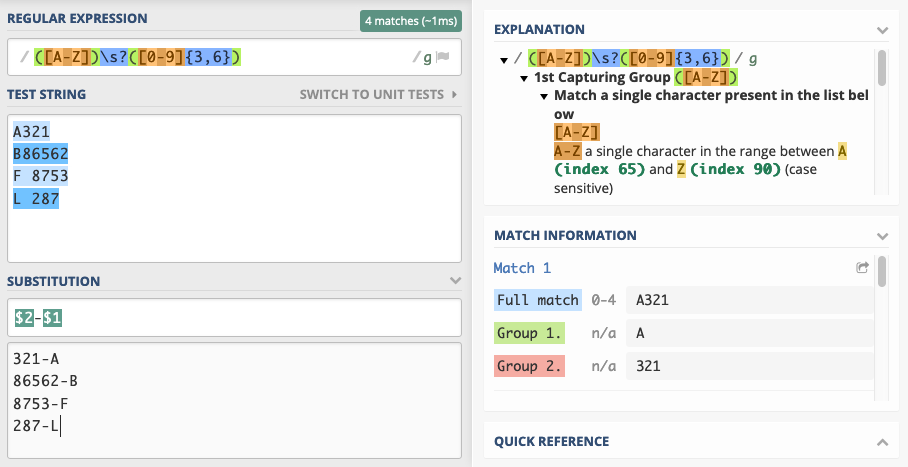Collapse the Explanation panel chevron
This screenshot has width=908, height=467.
pyautogui.click(x=883, y=30)
